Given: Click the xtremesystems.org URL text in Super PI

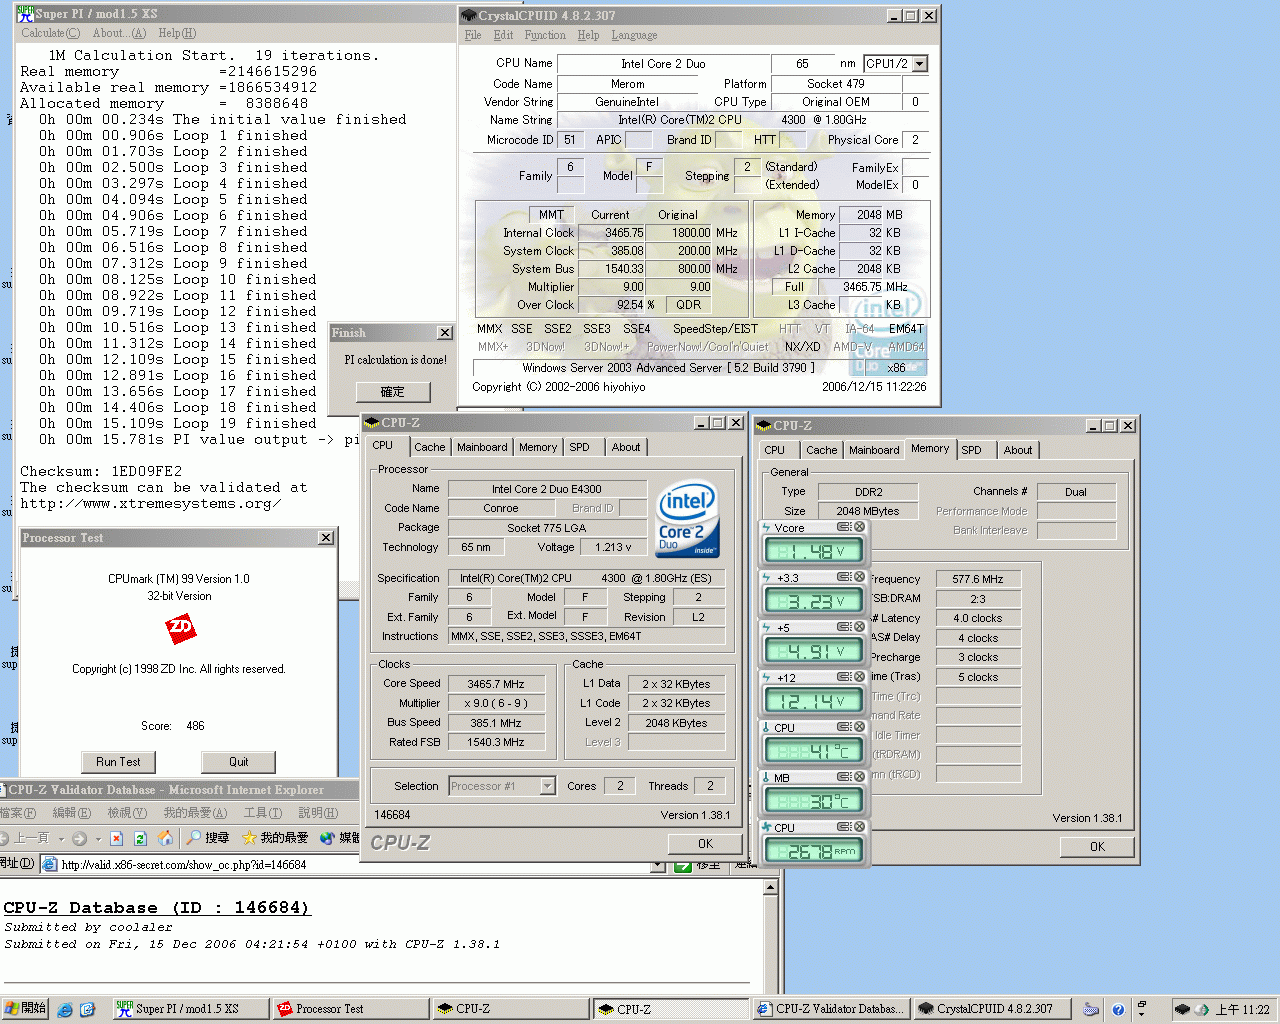Looking at the screenshot, I should (150, 504).
